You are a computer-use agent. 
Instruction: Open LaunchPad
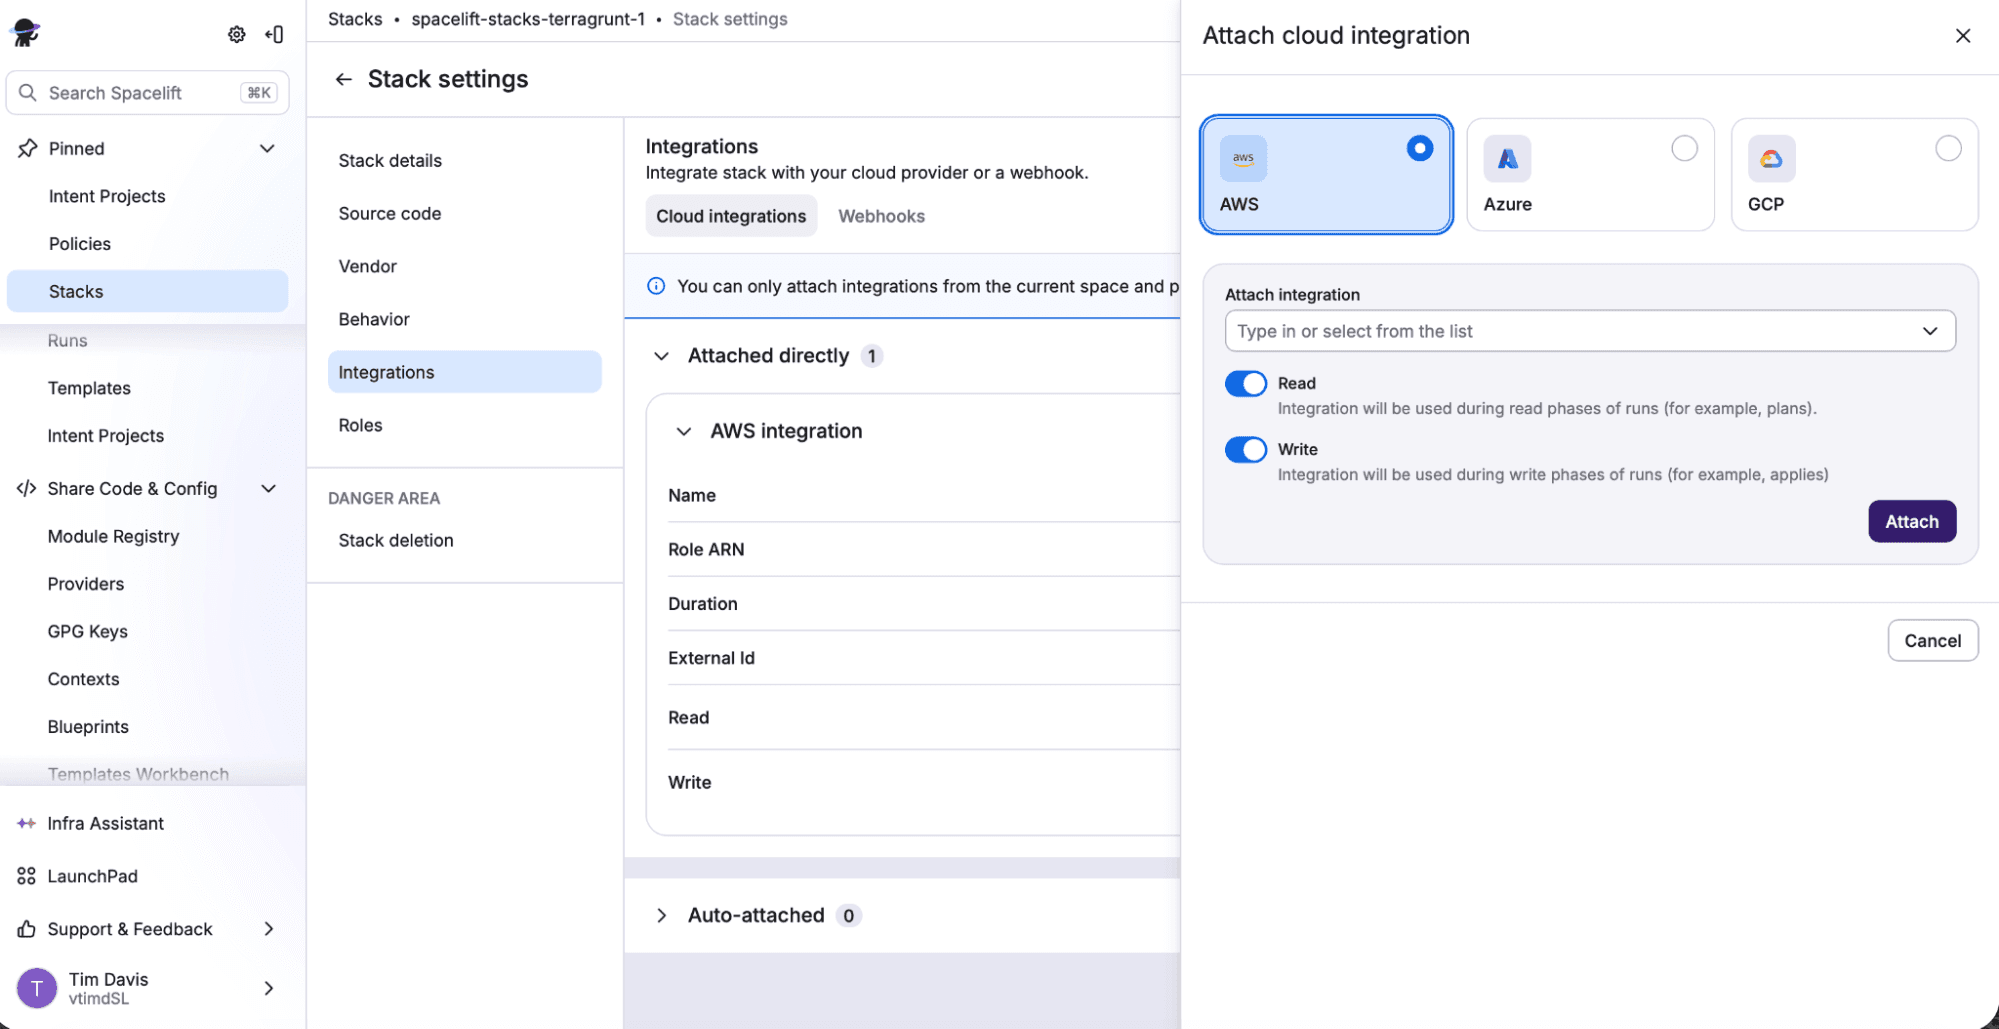coord(92,876)
